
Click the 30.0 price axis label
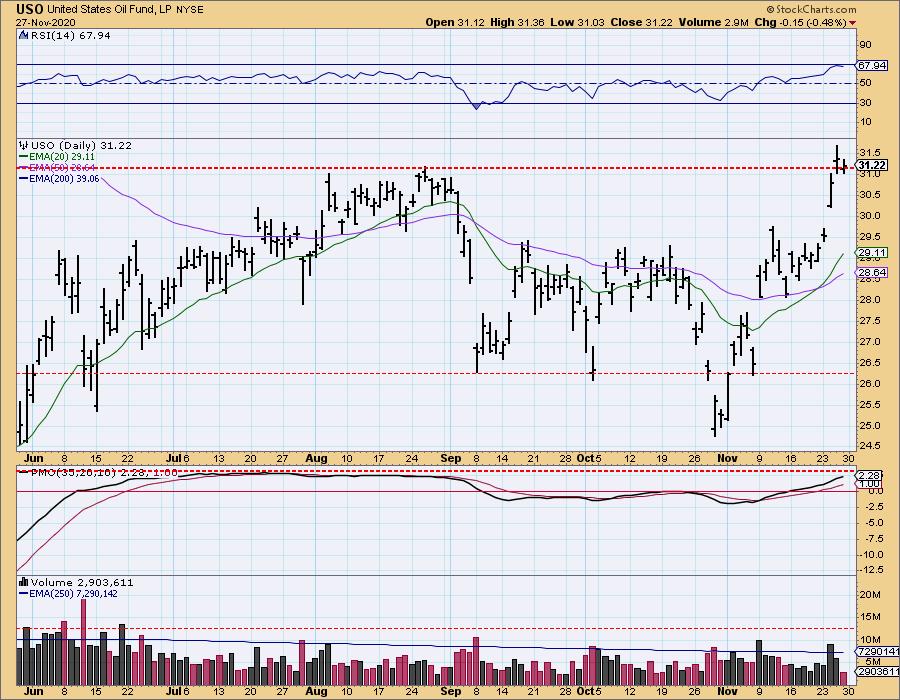point(870,216)
